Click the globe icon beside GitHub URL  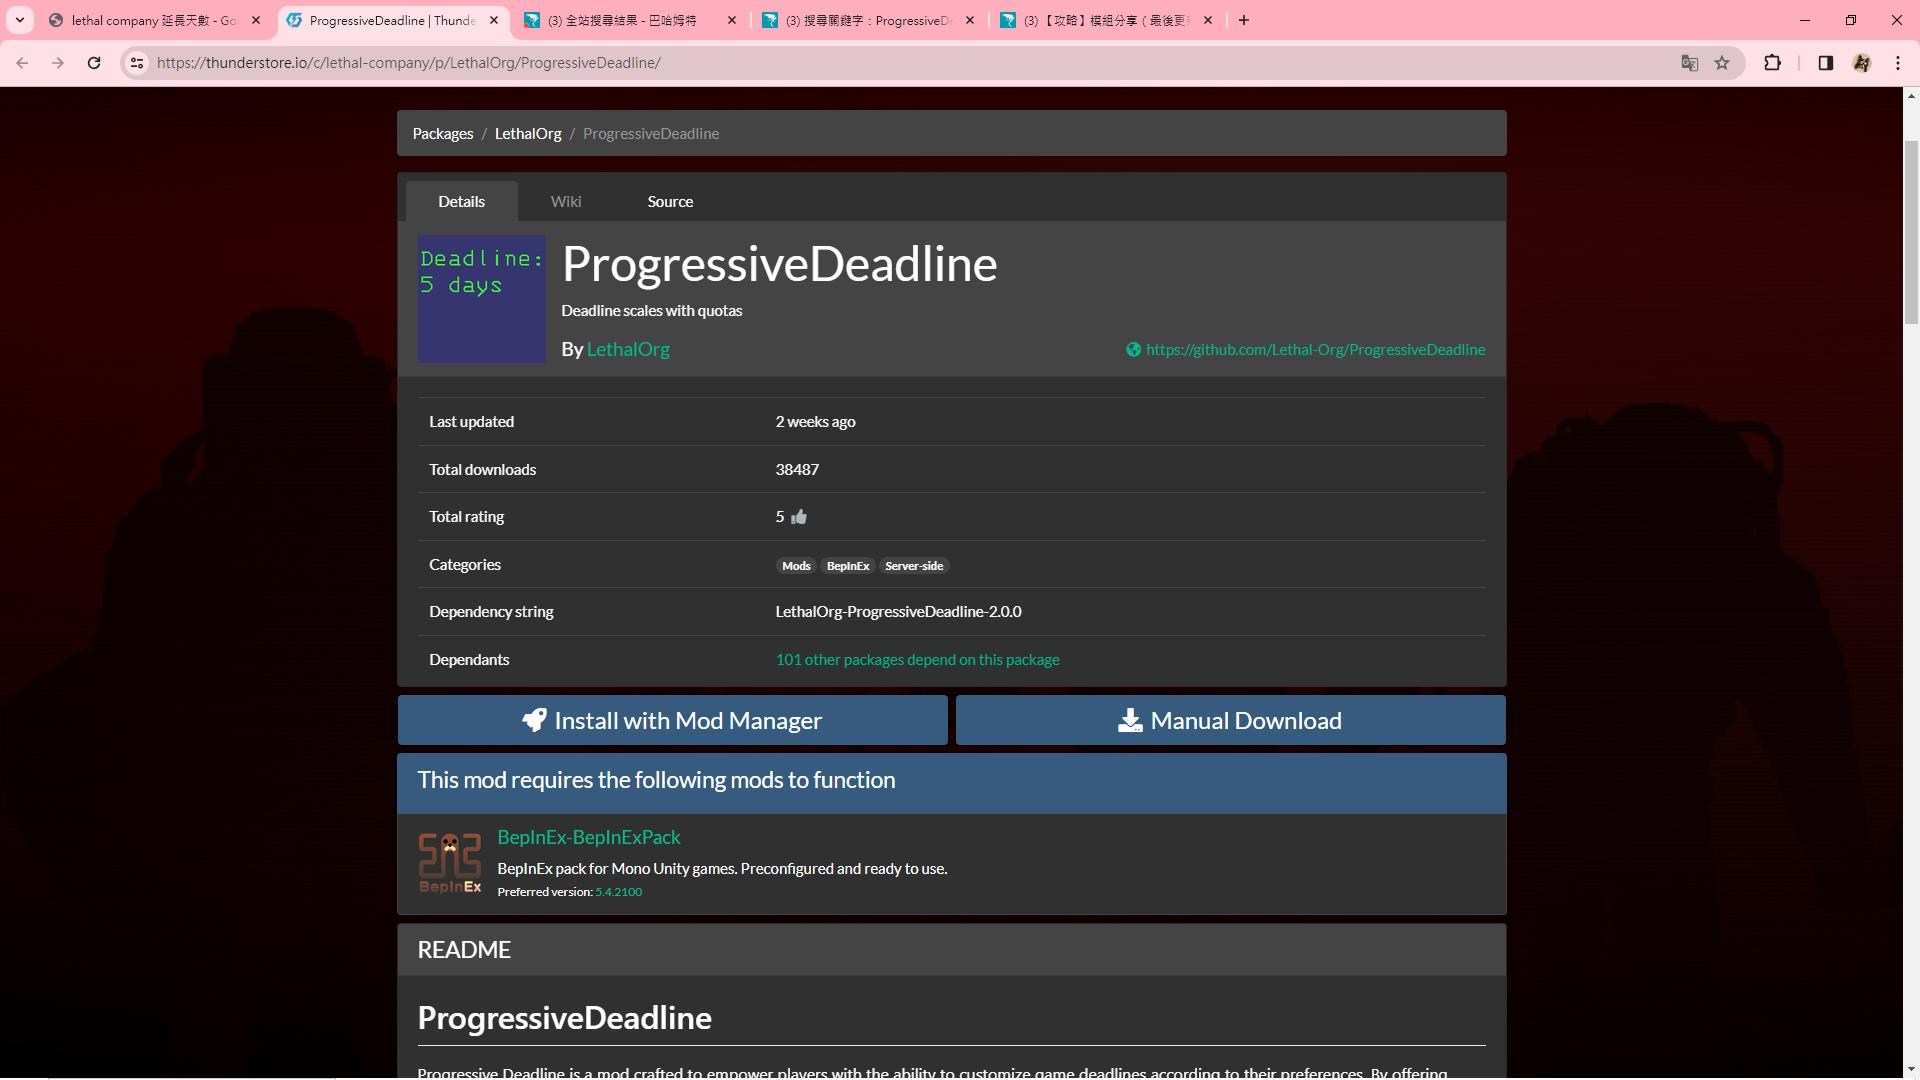click(x=1133, y=350)
